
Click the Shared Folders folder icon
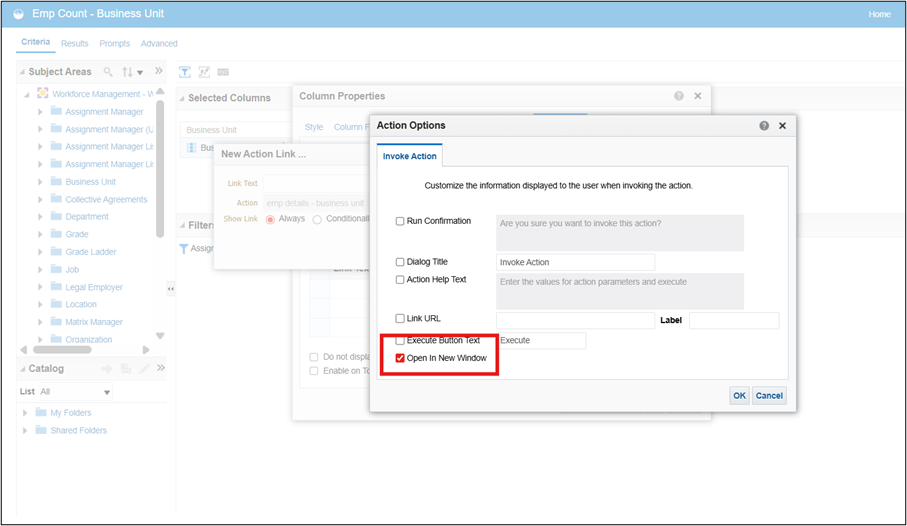click(x=41, y=430)
